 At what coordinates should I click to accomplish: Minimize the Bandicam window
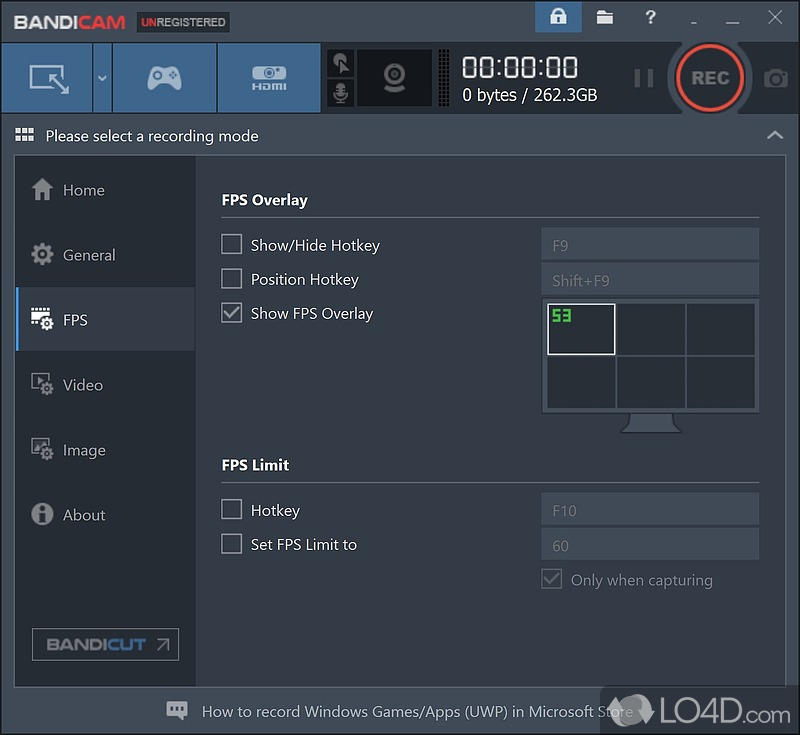pyautogui.click(x=733, y=22)
